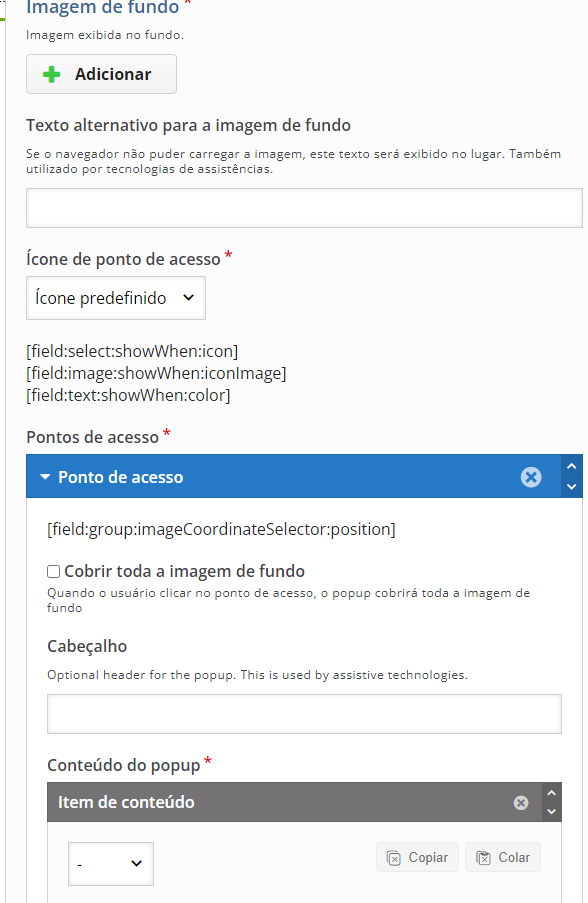Viewport: 588px width, 903px height.
Task: Click the green plus Adicionar icon
Action: pos(51,74)
